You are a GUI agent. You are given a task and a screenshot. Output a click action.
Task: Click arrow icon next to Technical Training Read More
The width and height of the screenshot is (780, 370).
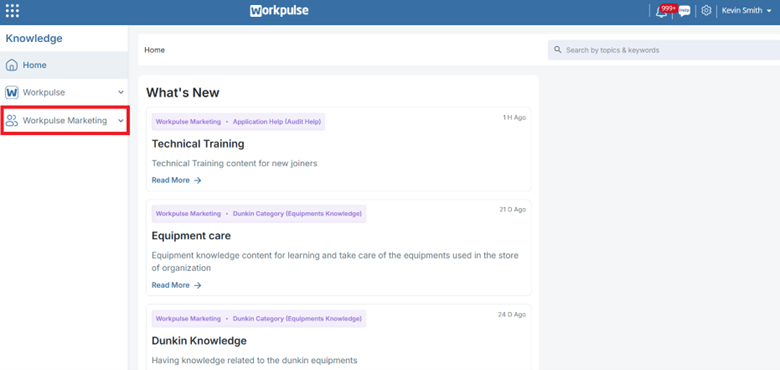coord(197,181)
